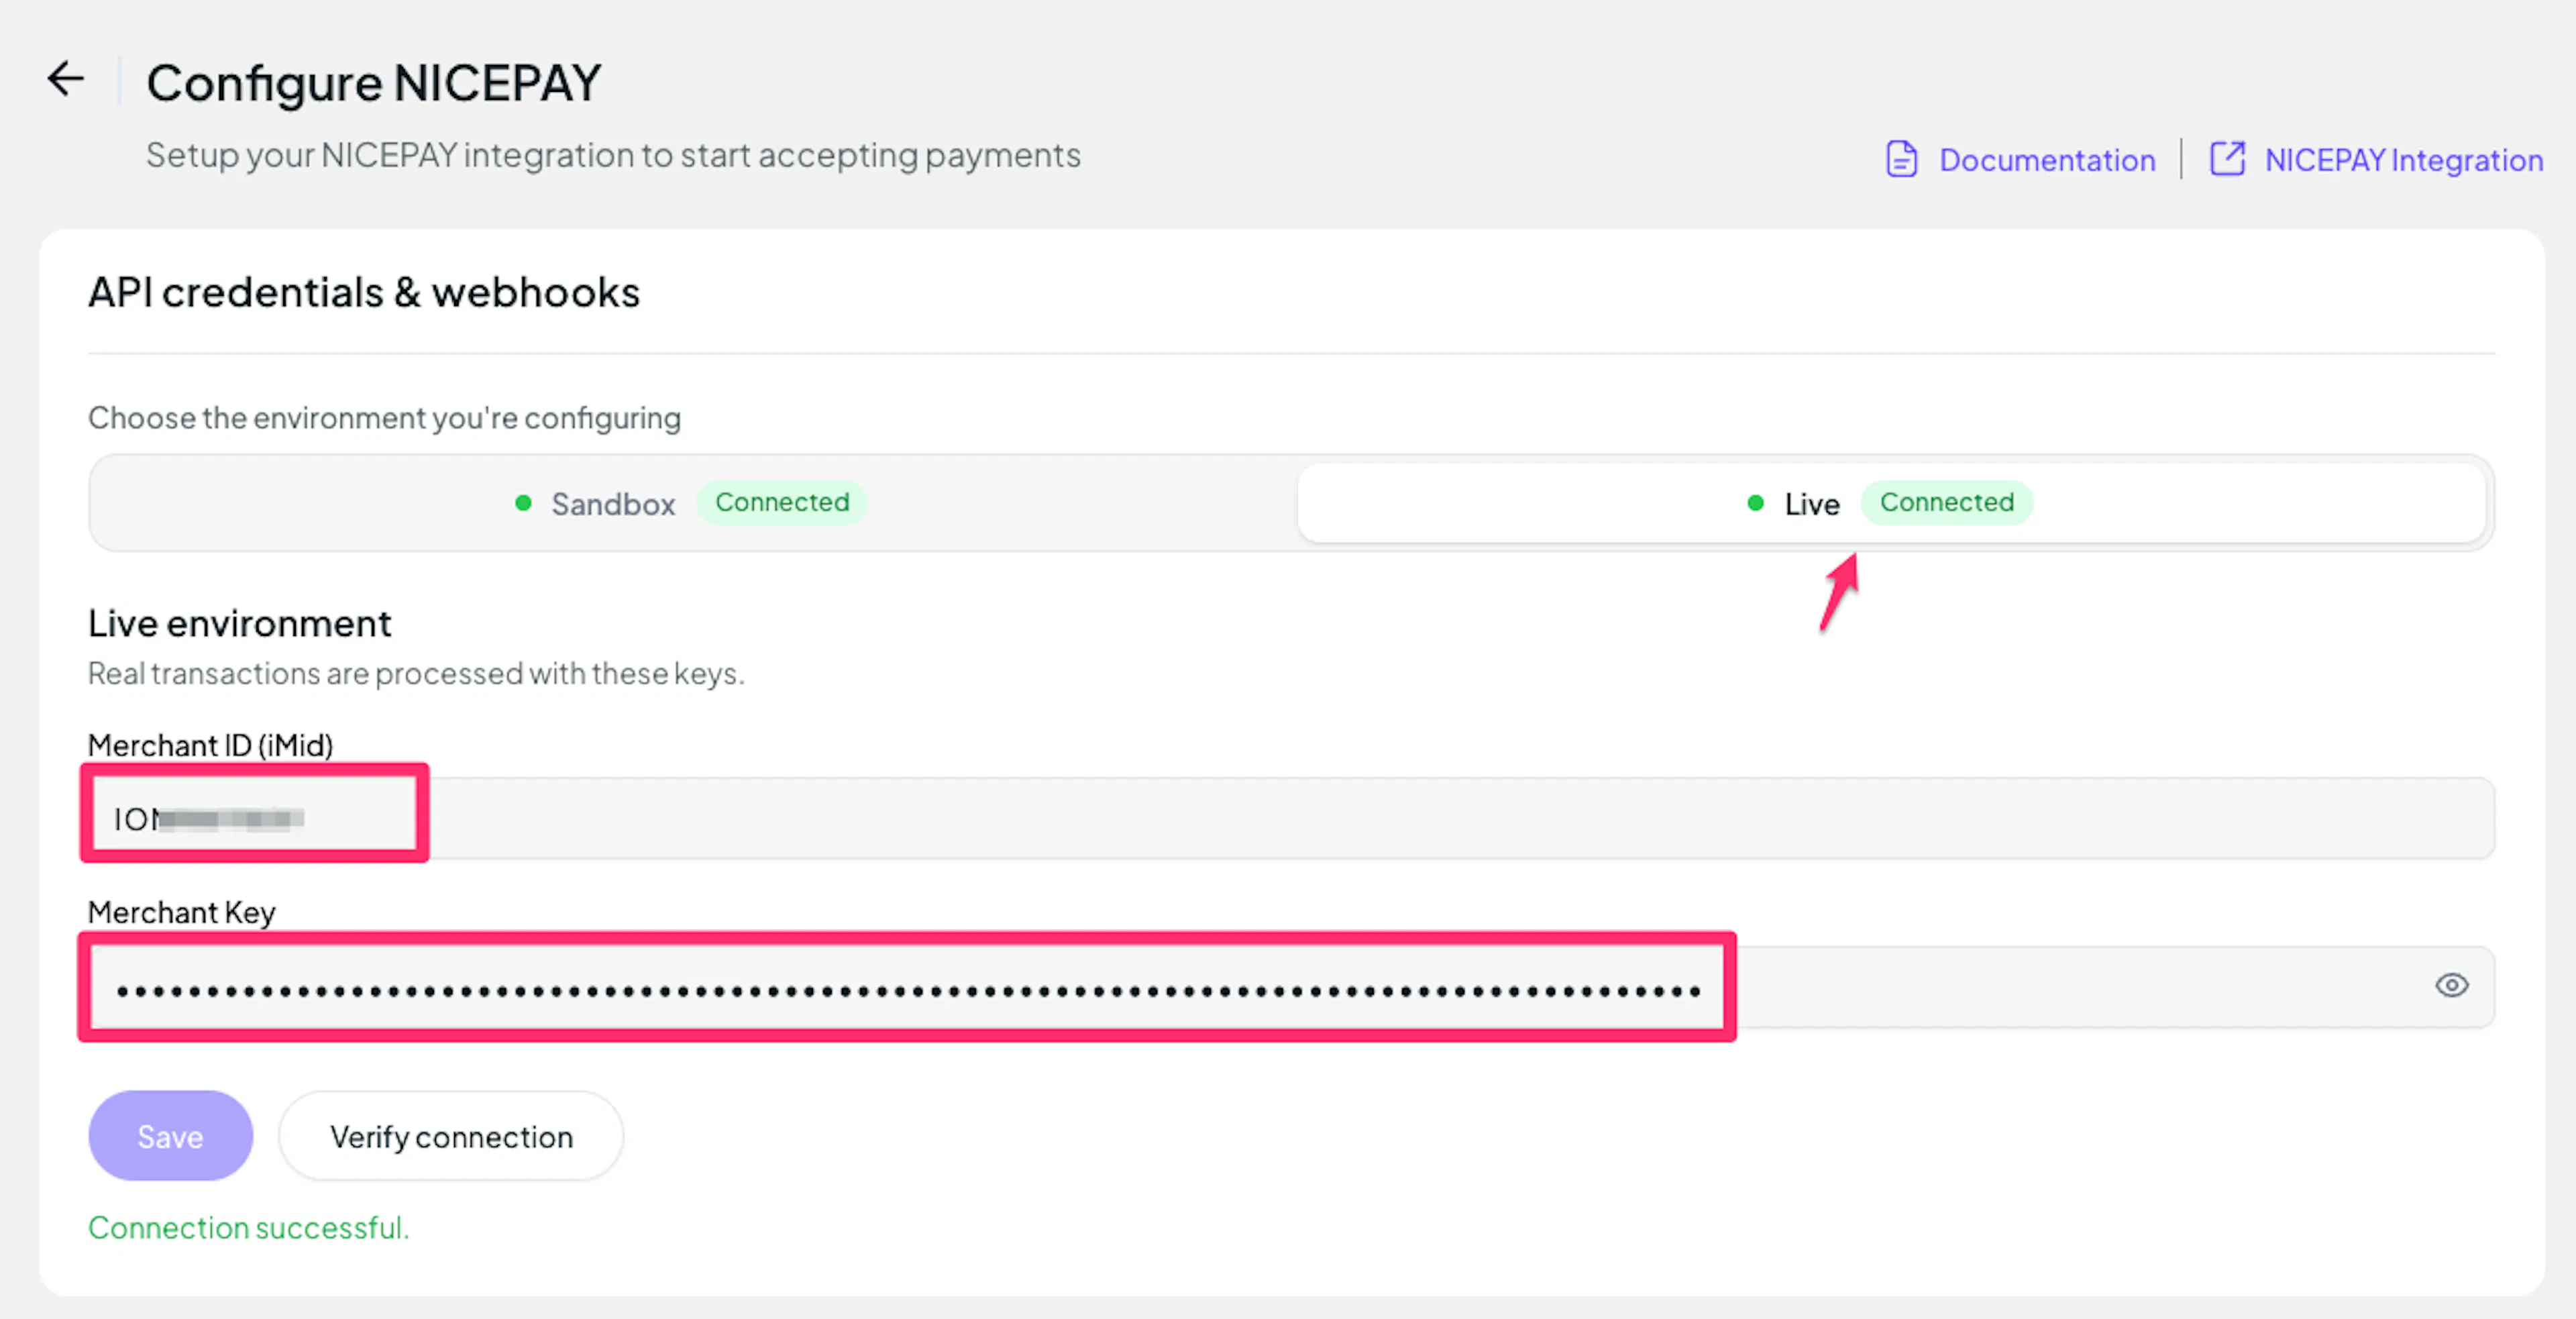Open the Documentation link
The image size is (2576, 1319).
pyautogui.click(x=2047, y=160)
